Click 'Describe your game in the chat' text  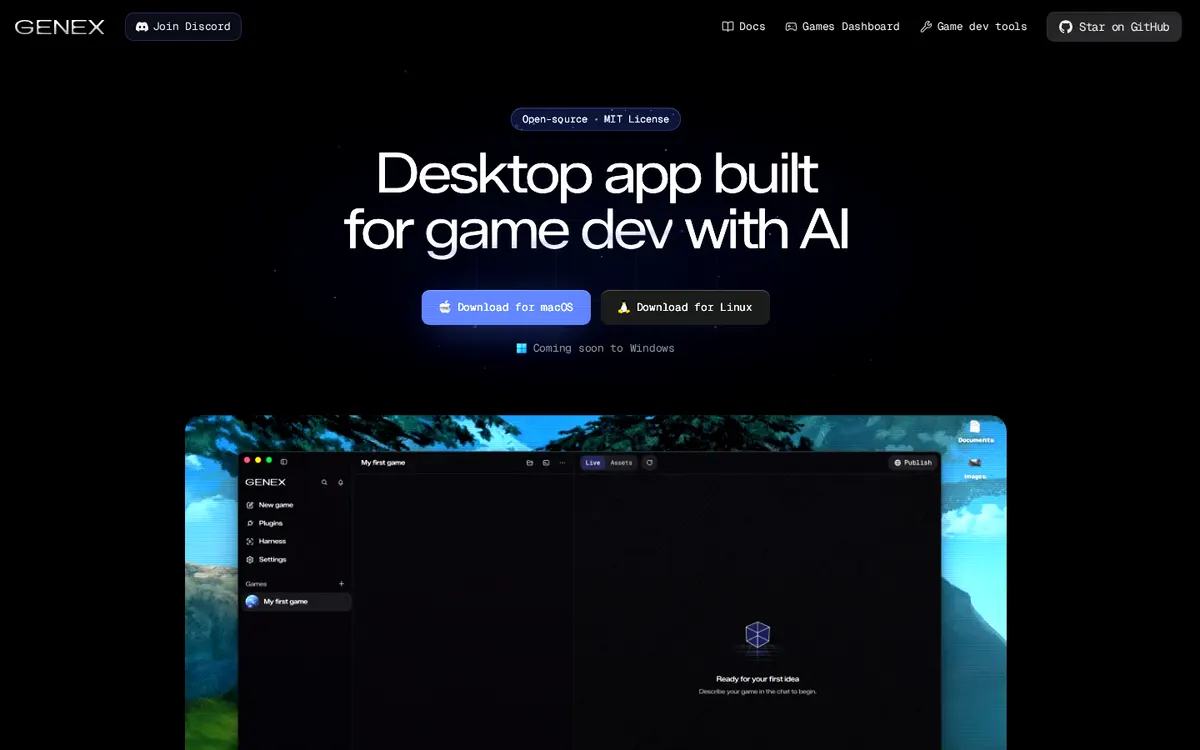[x=758, y=692]
